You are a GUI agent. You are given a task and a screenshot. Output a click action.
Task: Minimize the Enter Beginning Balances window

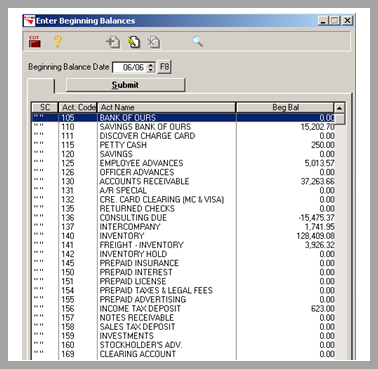(x=323, y=21)
